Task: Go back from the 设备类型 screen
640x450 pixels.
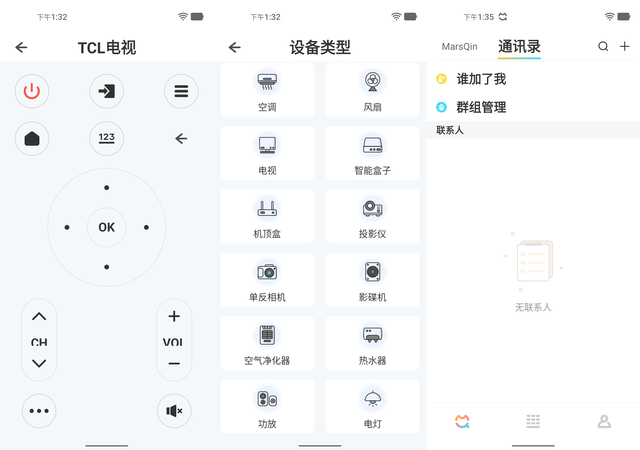Action: [x=235, y=47]
